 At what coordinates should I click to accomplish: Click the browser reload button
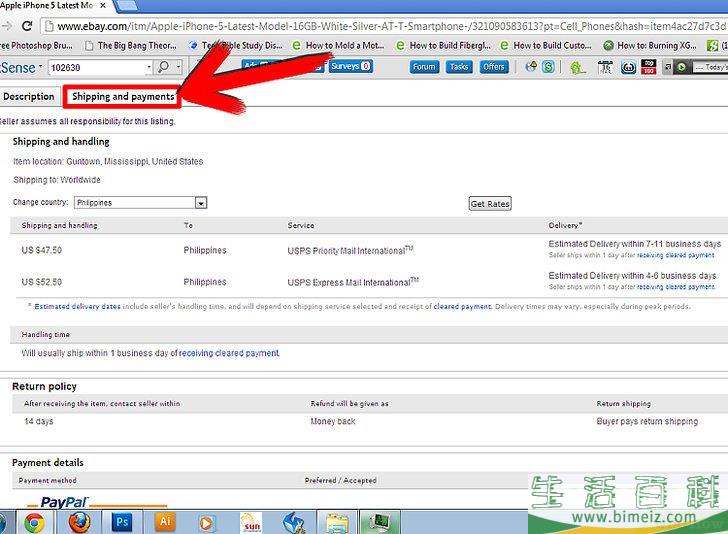click(27, 26)
